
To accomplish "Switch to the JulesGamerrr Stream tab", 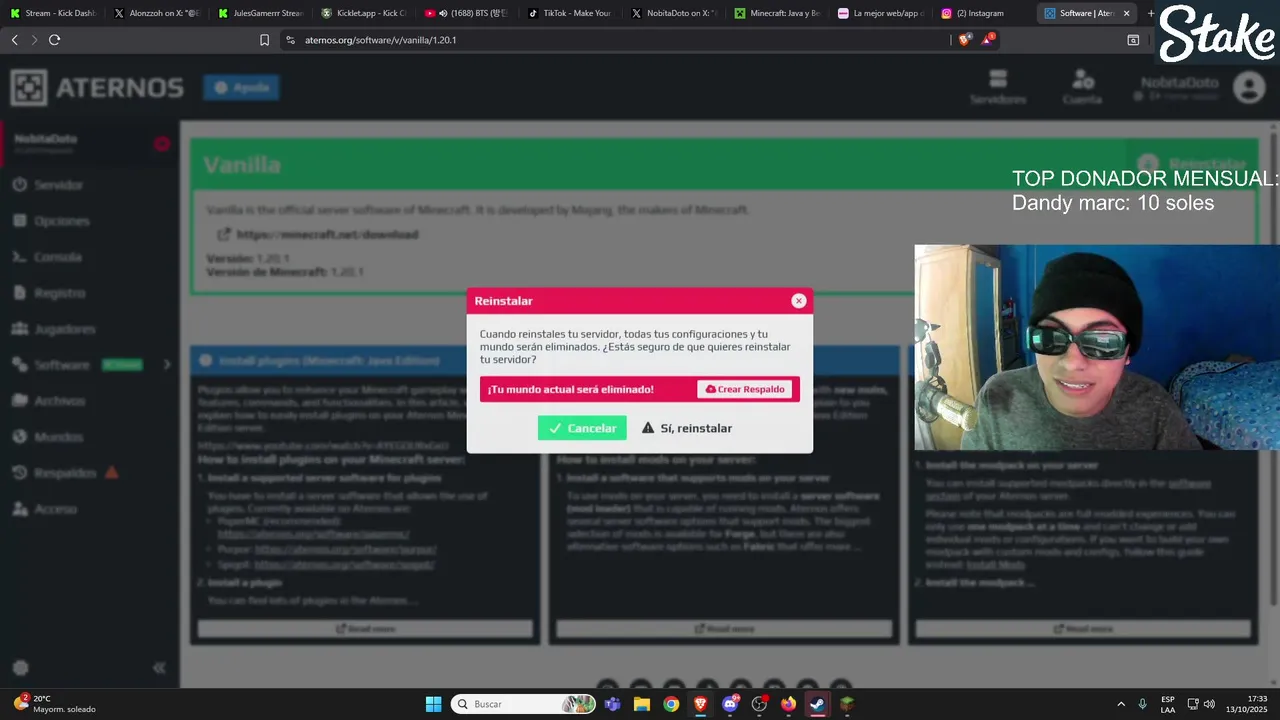I will pos(260,13).
